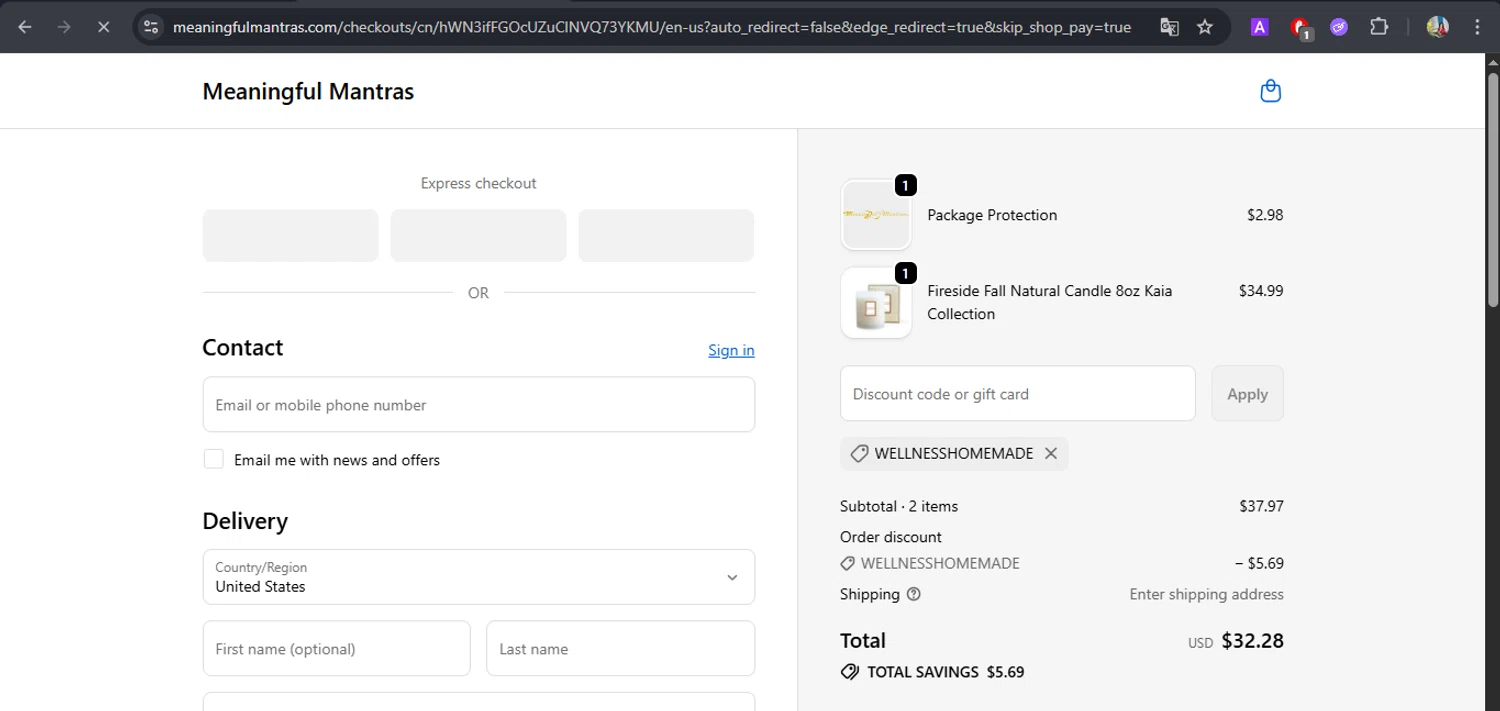This screenshot has height=711, width=1500.
Task: Click the Meaningful Mantras store title
Action: tap(308, 91)
